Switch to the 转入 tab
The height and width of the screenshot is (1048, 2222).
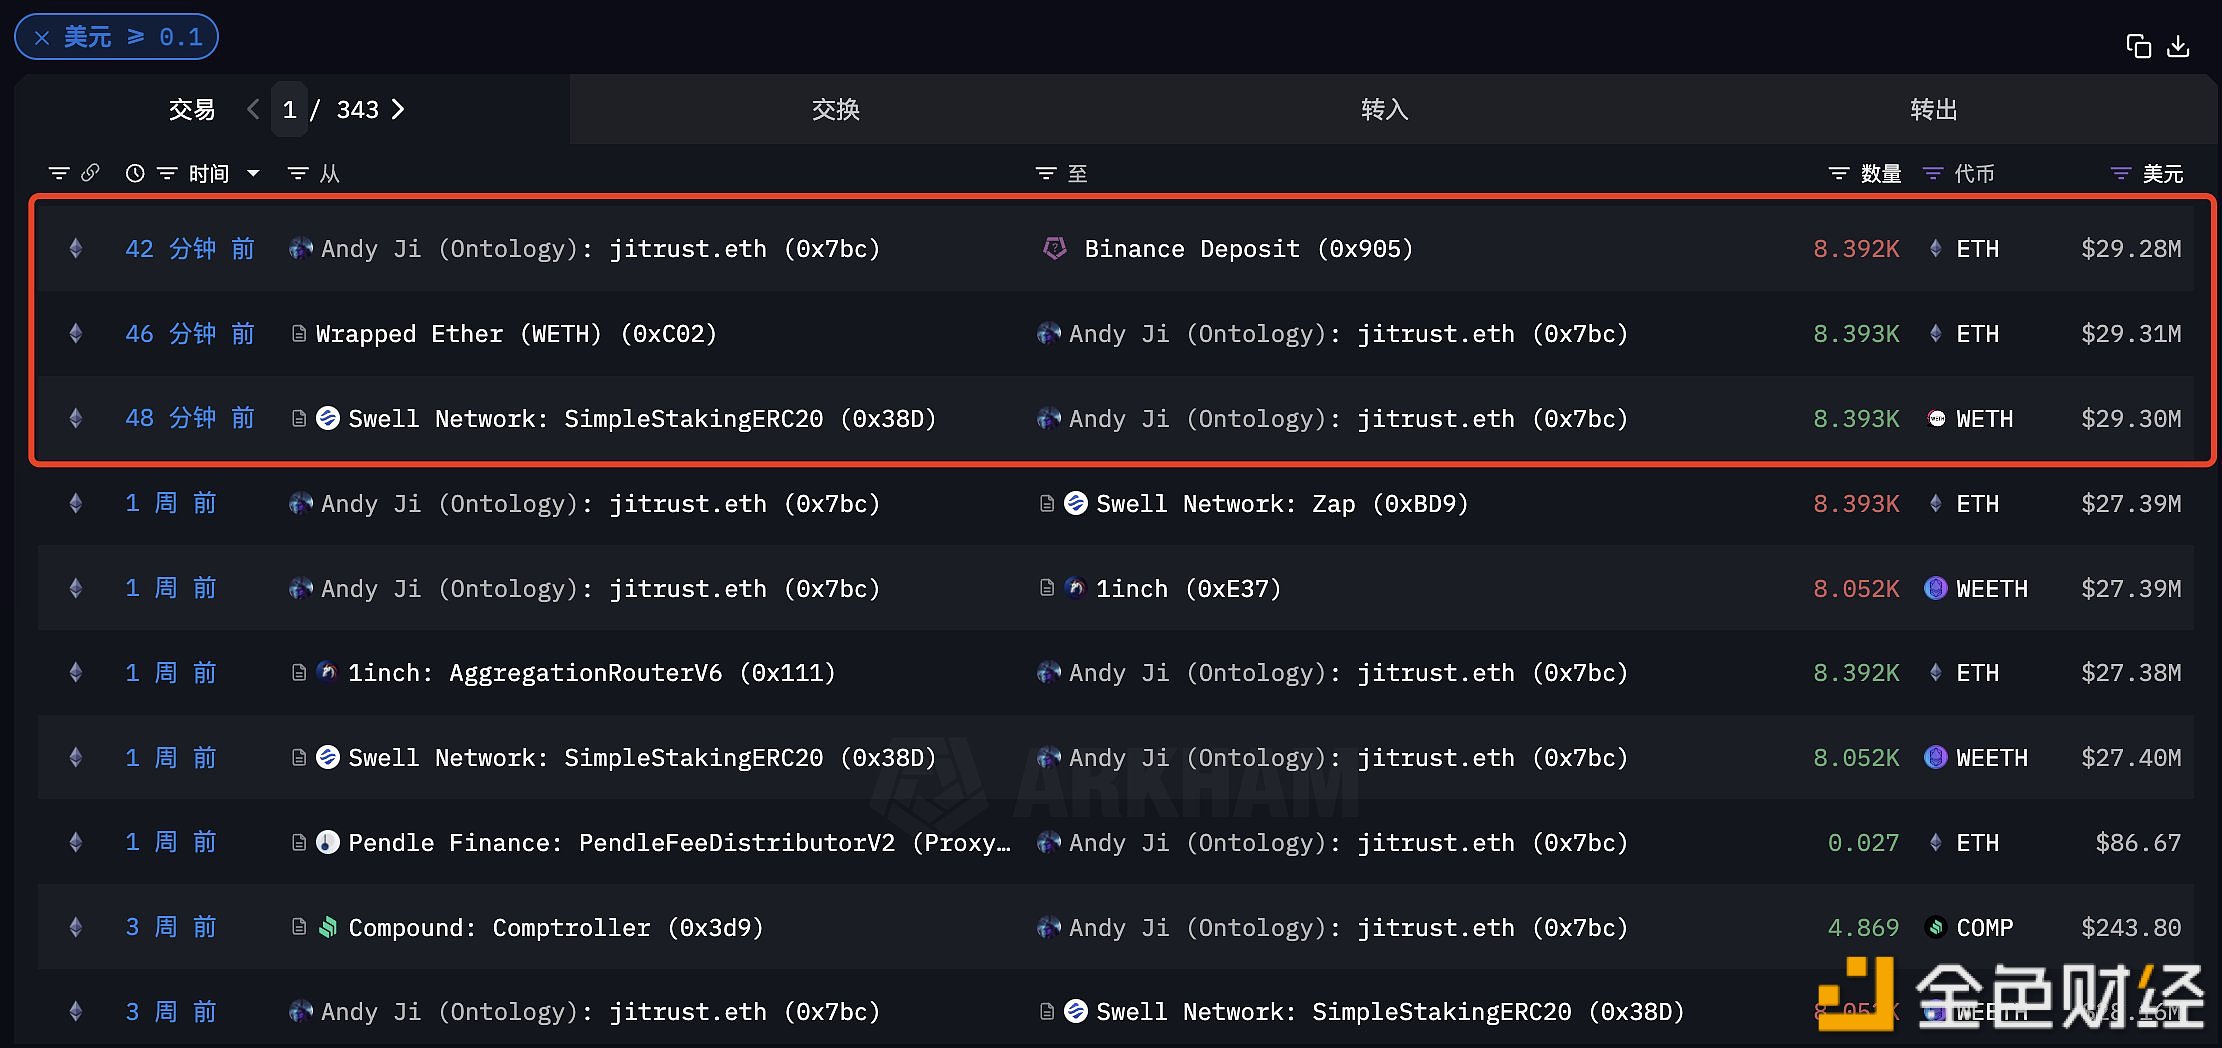point(1385,109)
